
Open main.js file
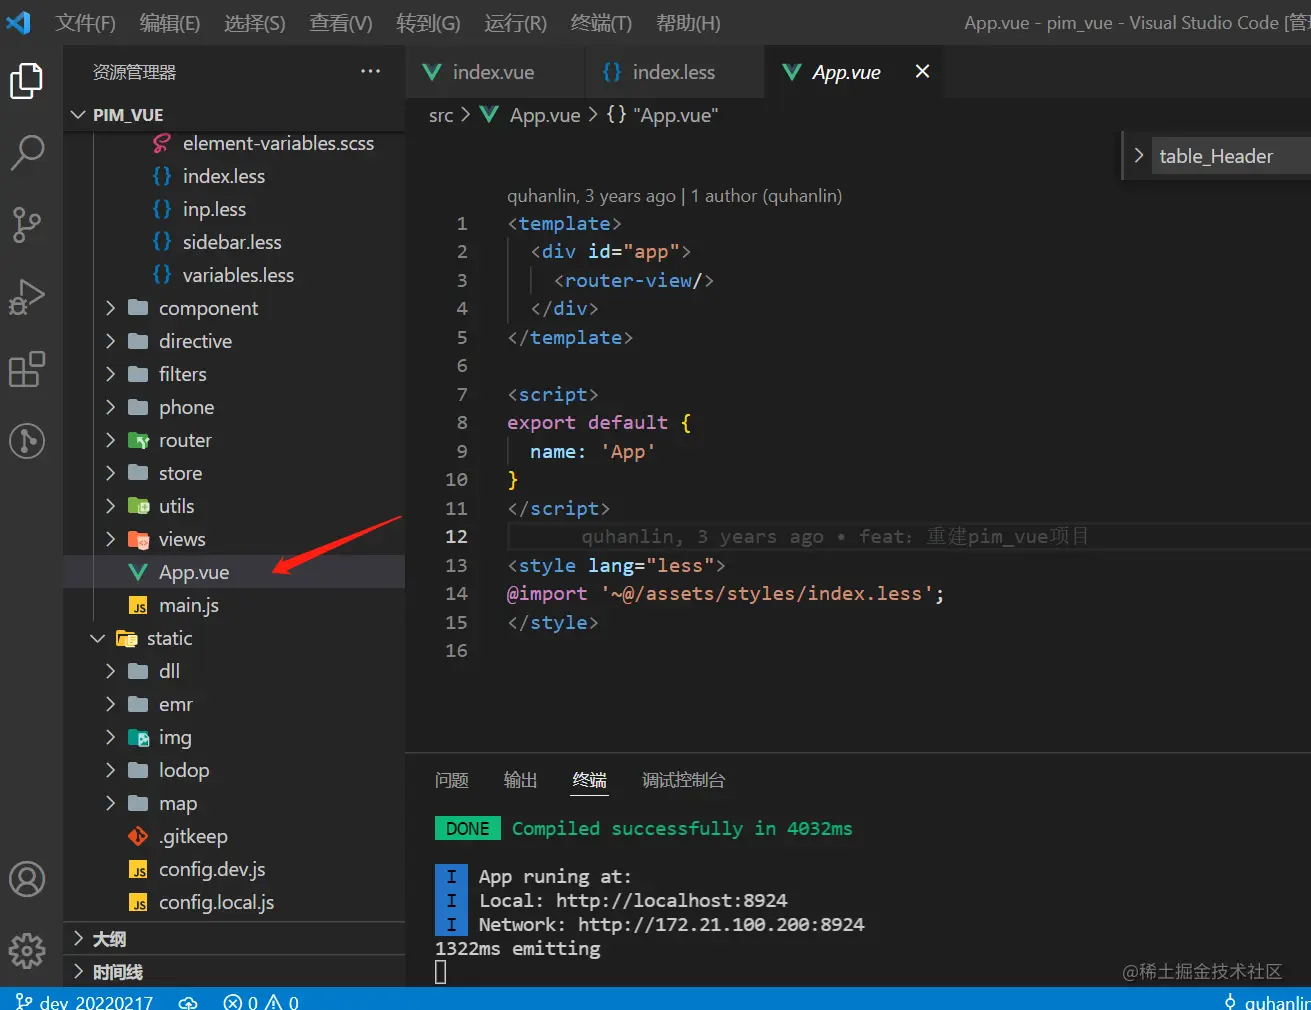[188, 605]
